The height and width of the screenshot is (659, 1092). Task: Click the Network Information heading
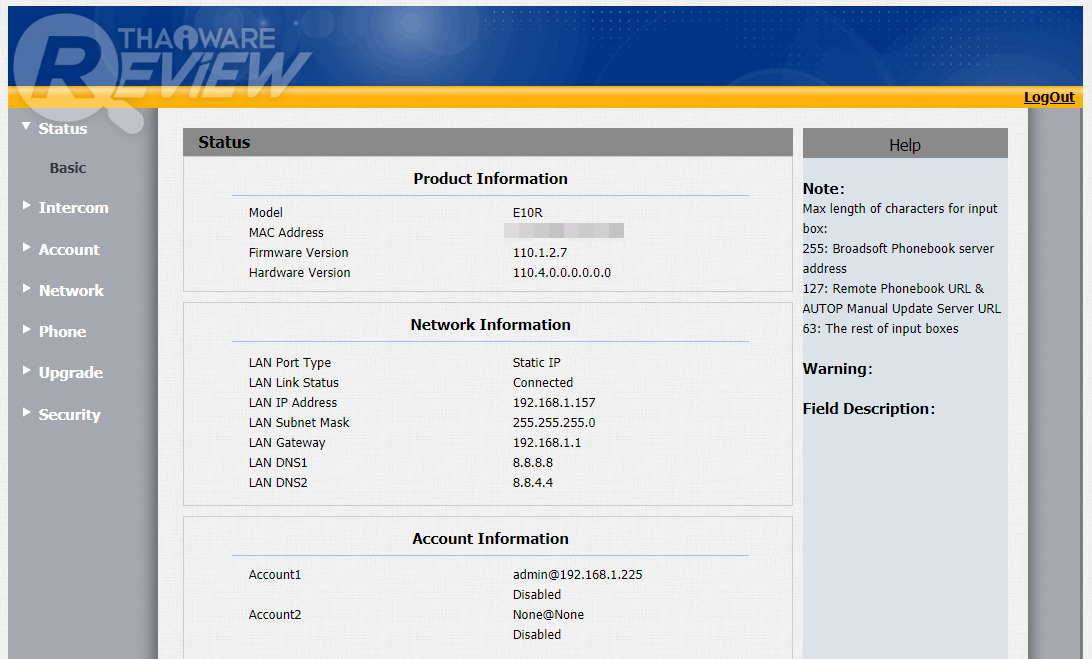click(490, 325)
